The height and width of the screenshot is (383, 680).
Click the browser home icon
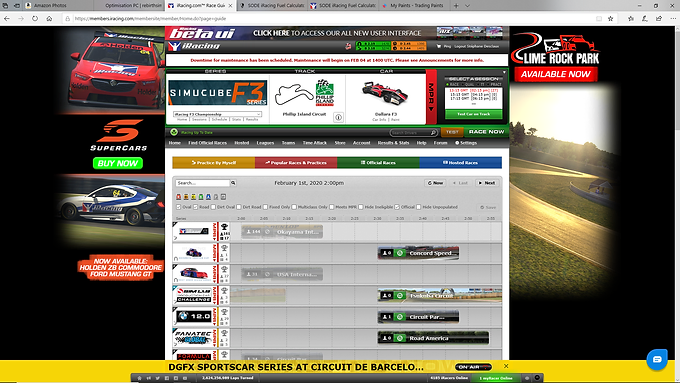click(49, 19)
